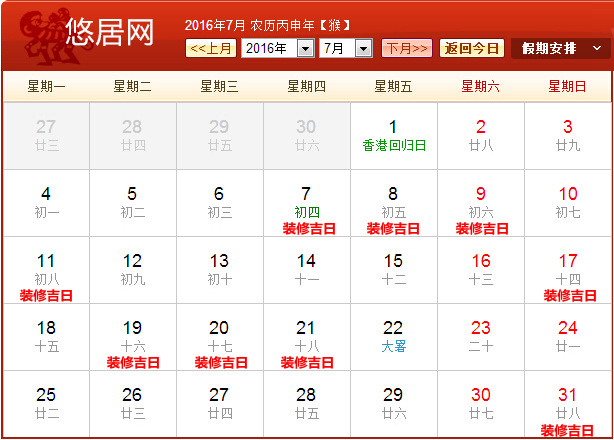Select grayed-out June 27 date cell

(x=46, y=135)
